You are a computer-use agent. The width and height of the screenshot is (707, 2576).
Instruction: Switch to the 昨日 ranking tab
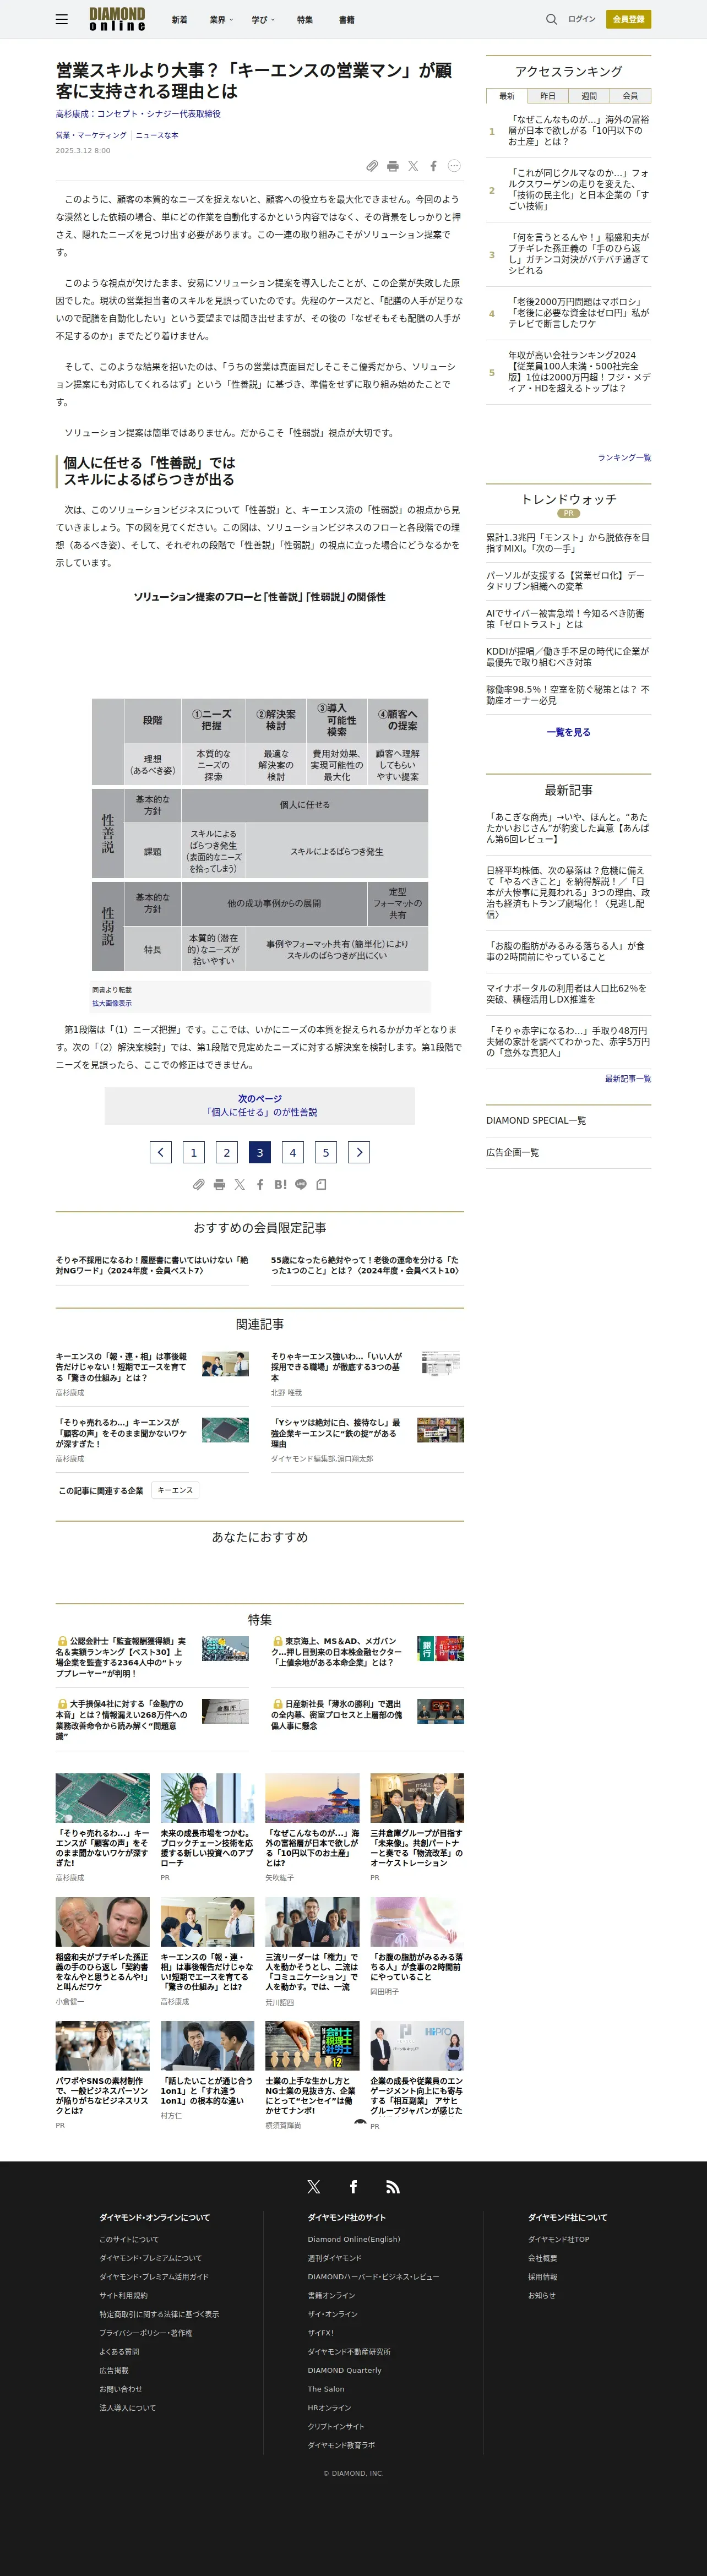coord(548,96)
